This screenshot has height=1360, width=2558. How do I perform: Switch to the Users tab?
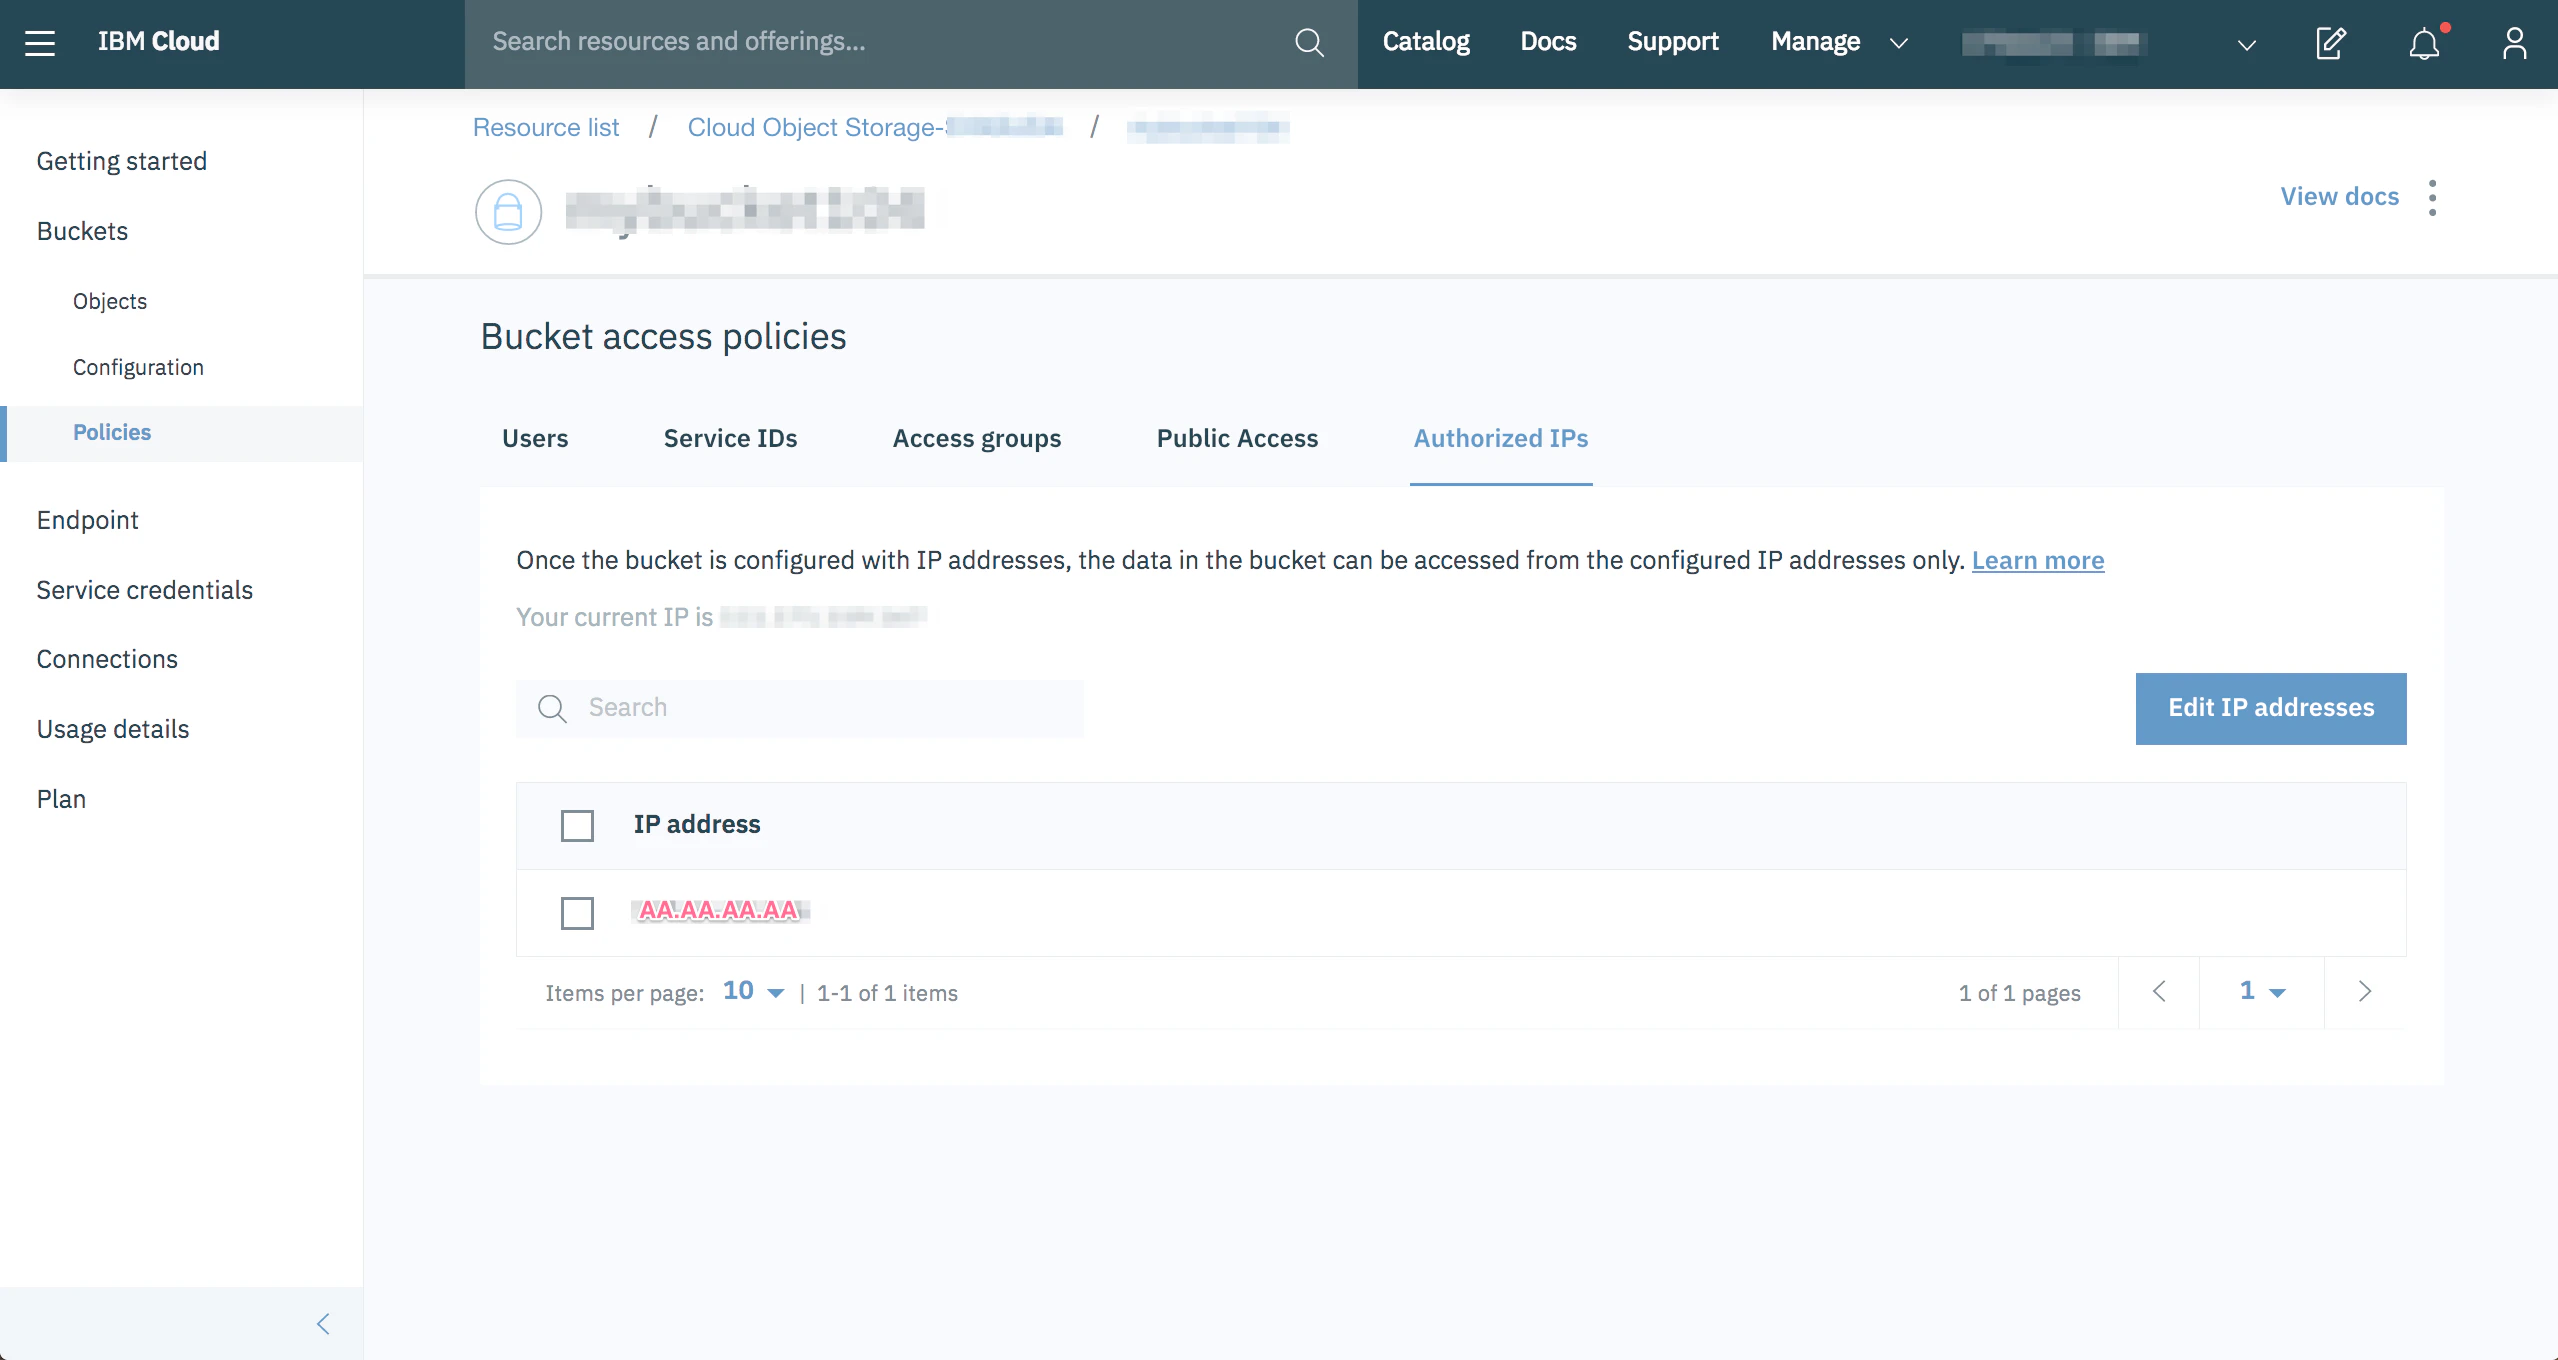pyautogui.click(x=535, y=438)
